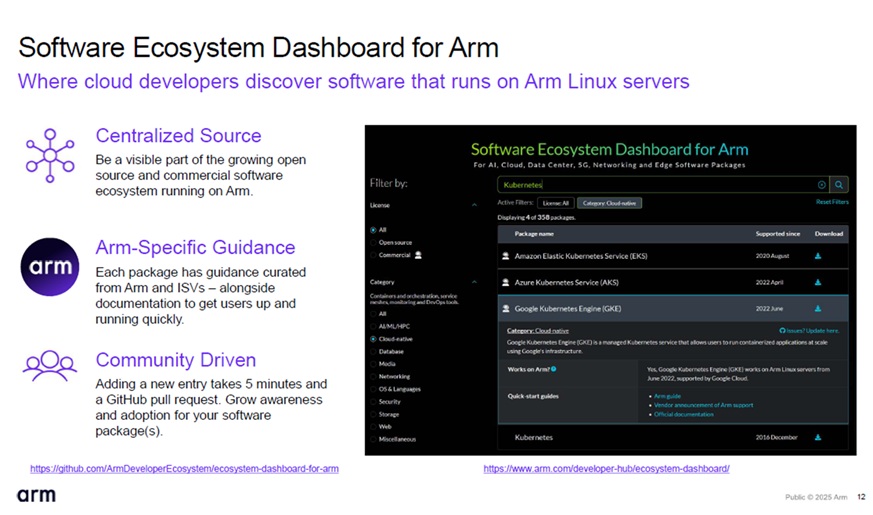Click the 'Community Driven' heading
The height and width of the screenshot is (515, 873).
point(175,360)
